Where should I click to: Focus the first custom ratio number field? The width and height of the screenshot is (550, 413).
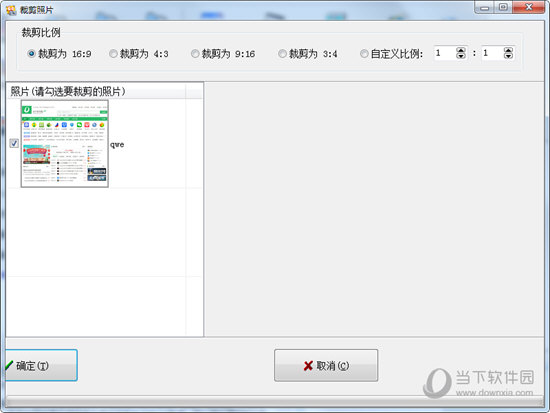(x=445, y=53)
